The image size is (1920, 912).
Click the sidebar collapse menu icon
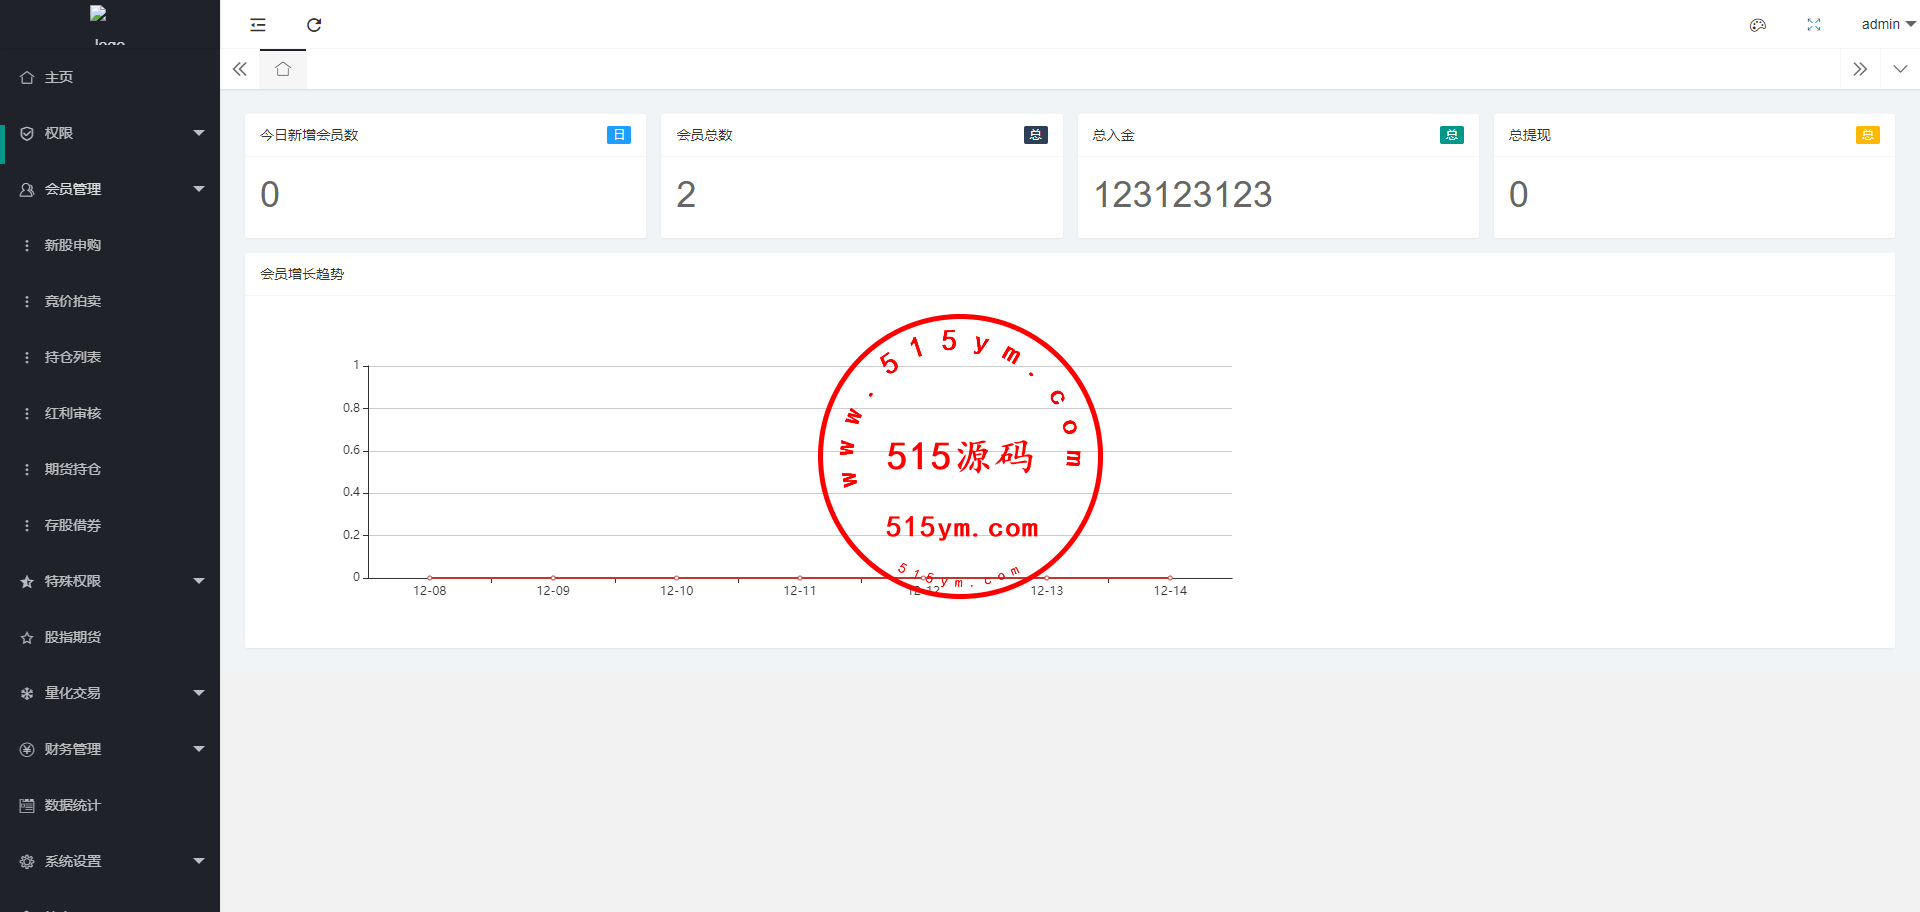click(258, 25)
